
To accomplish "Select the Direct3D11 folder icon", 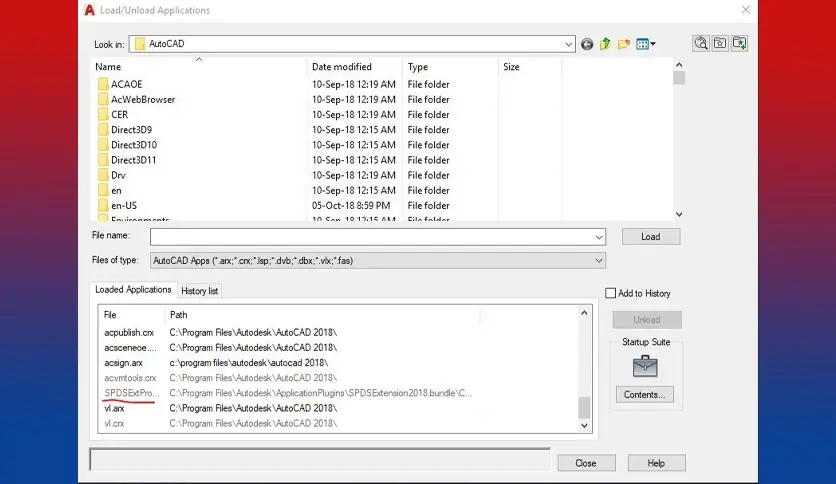I will (x=103, y=160).
